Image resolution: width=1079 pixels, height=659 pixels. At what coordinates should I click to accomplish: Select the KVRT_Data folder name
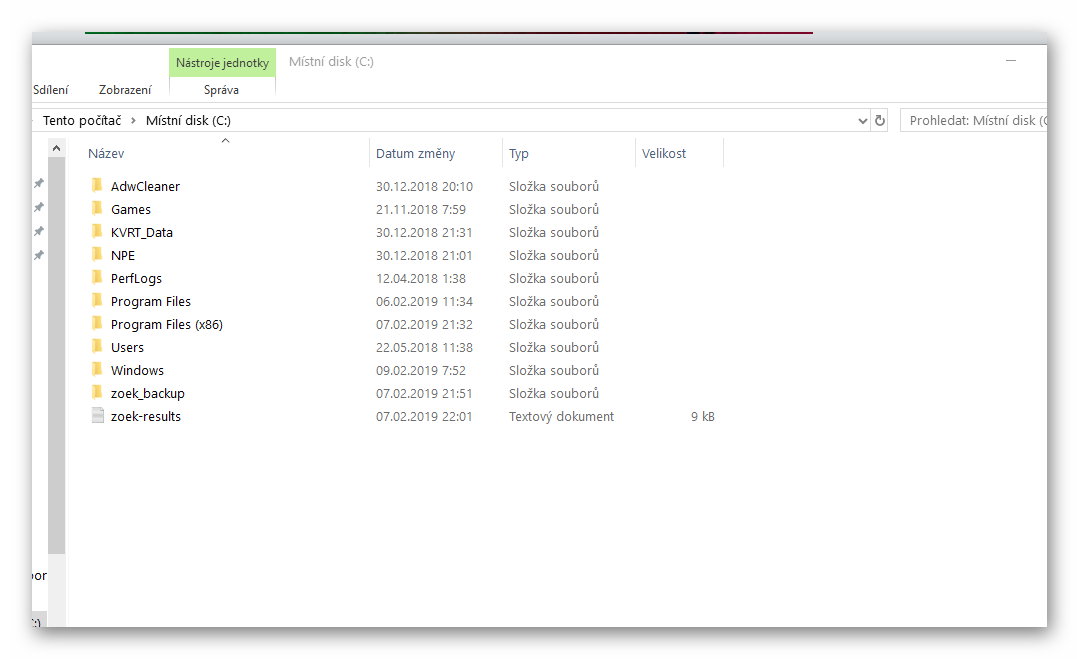pos(142,233)
